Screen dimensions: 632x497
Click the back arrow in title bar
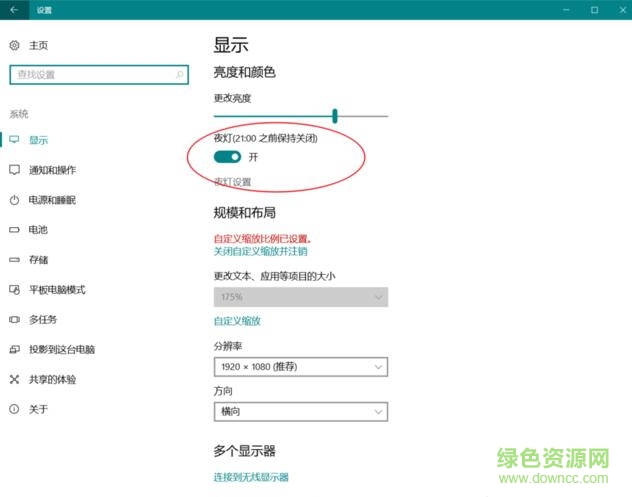(14, 10)
